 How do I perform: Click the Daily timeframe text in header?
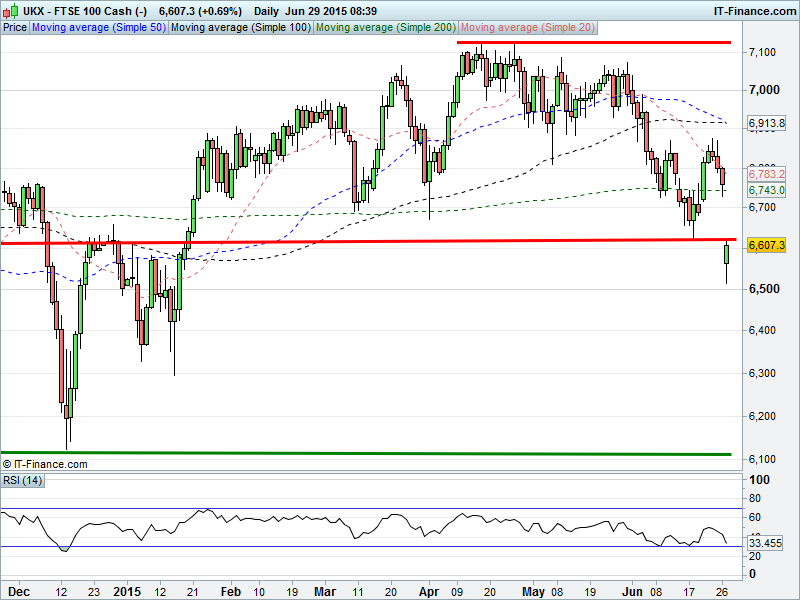pyautogui.click(x=267, y=10)
